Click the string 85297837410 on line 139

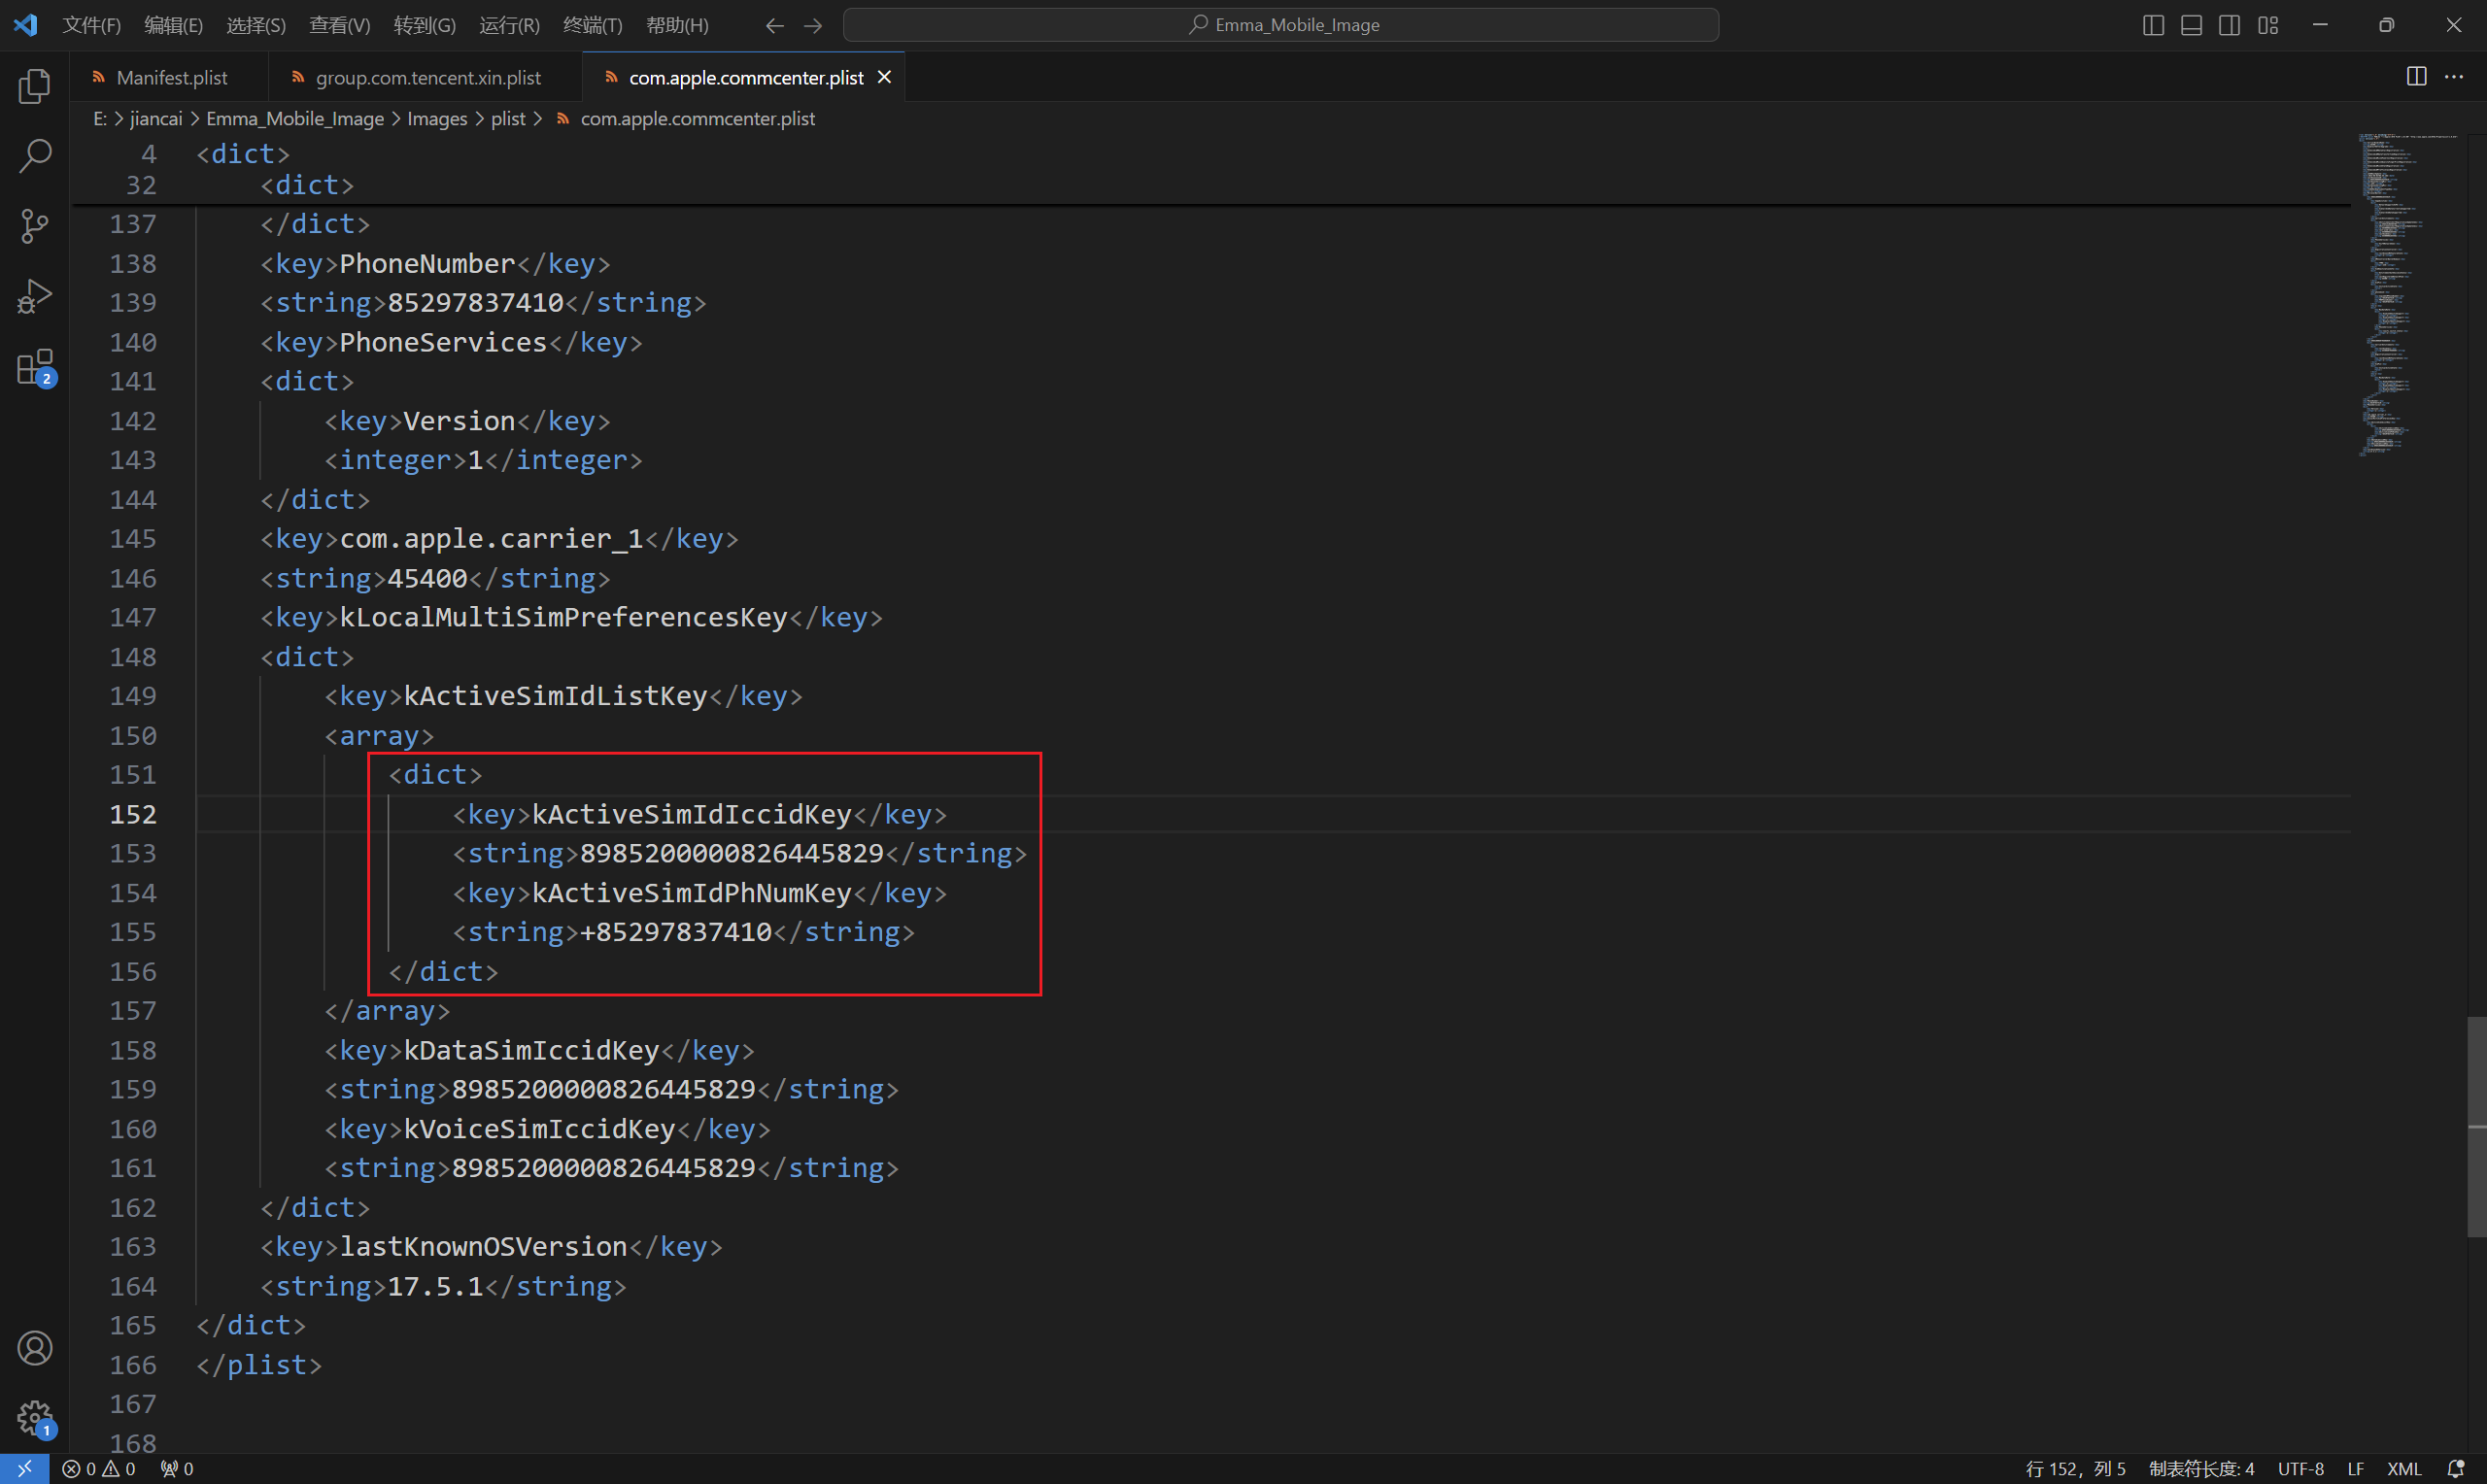pos(475,303)
